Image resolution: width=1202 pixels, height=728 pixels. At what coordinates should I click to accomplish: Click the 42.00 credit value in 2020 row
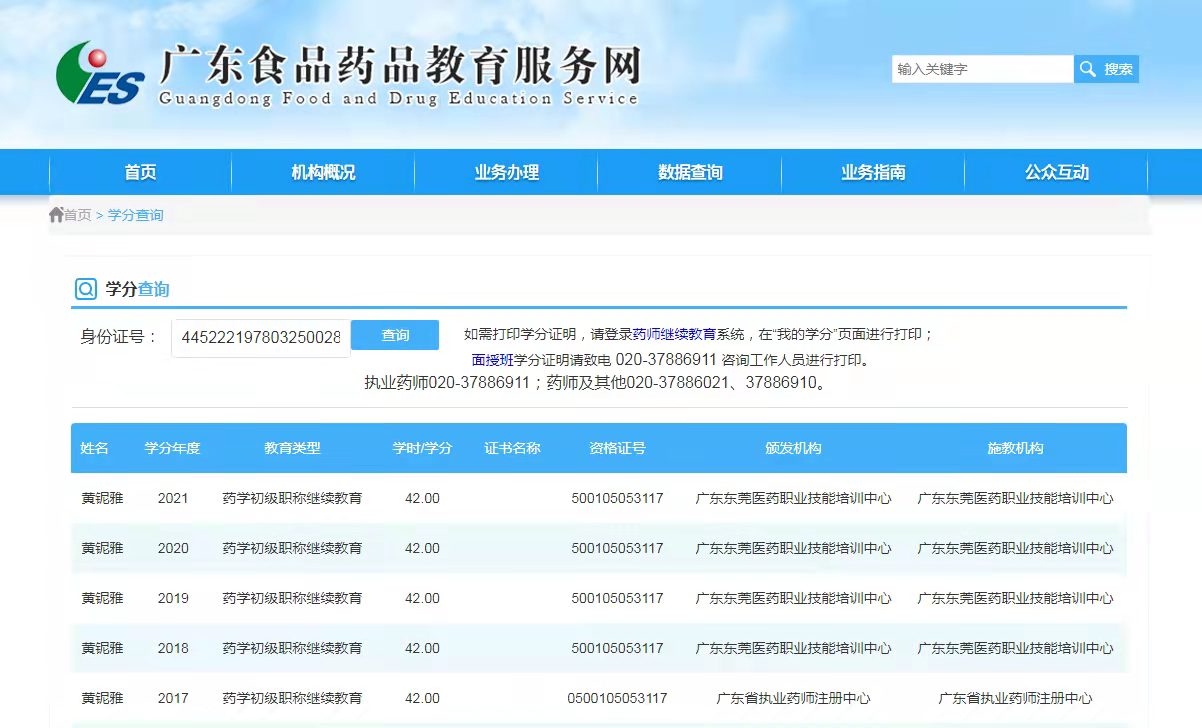(422, 548)
